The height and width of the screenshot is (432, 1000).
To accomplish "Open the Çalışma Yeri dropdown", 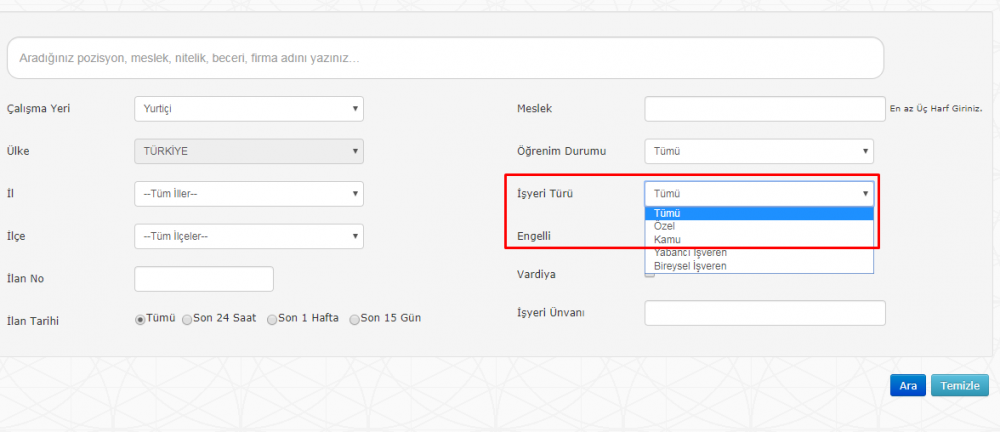I will coord(248,109).
